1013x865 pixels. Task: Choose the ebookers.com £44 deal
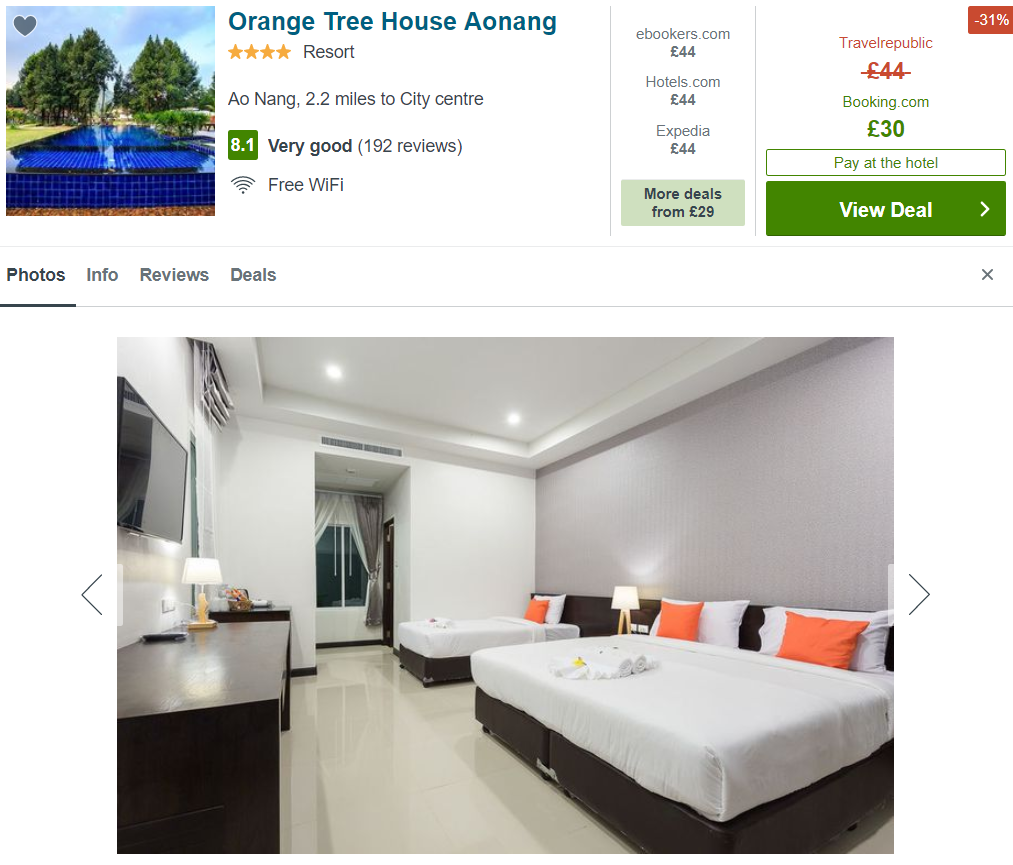tap(682, 43)
